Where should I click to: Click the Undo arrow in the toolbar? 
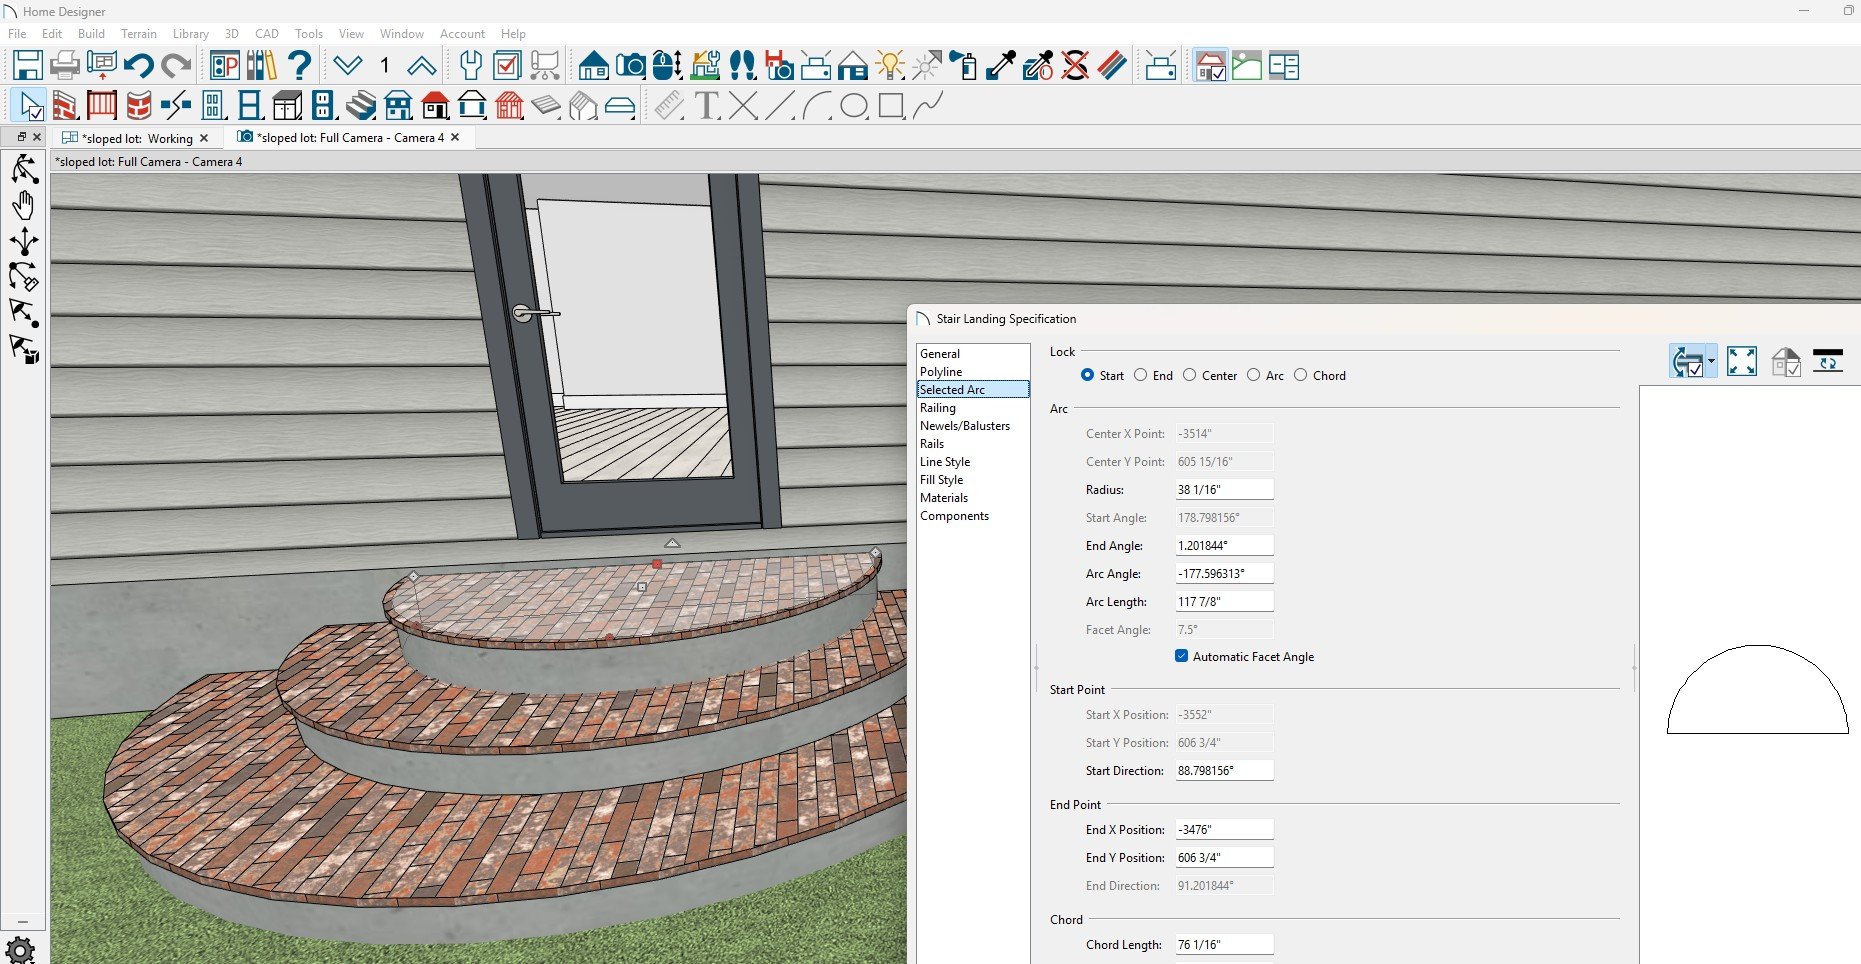point(138,66)
